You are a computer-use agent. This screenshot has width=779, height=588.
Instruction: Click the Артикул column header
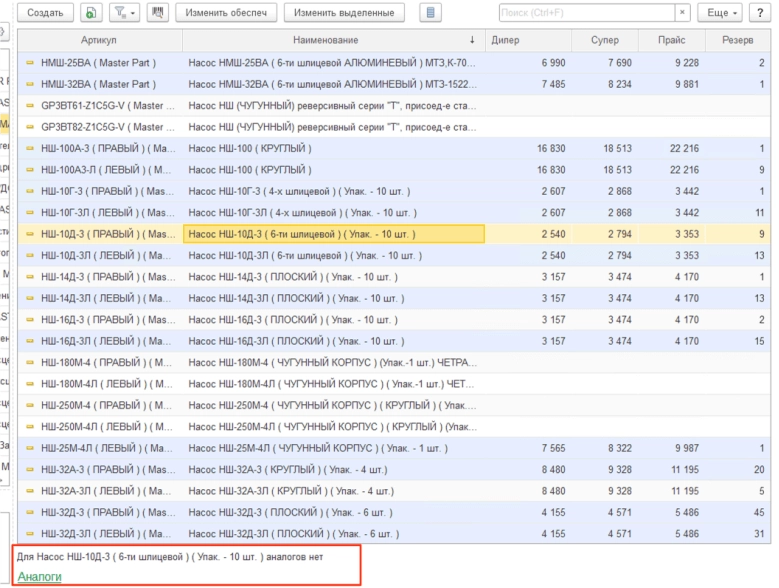pos(99,40)
